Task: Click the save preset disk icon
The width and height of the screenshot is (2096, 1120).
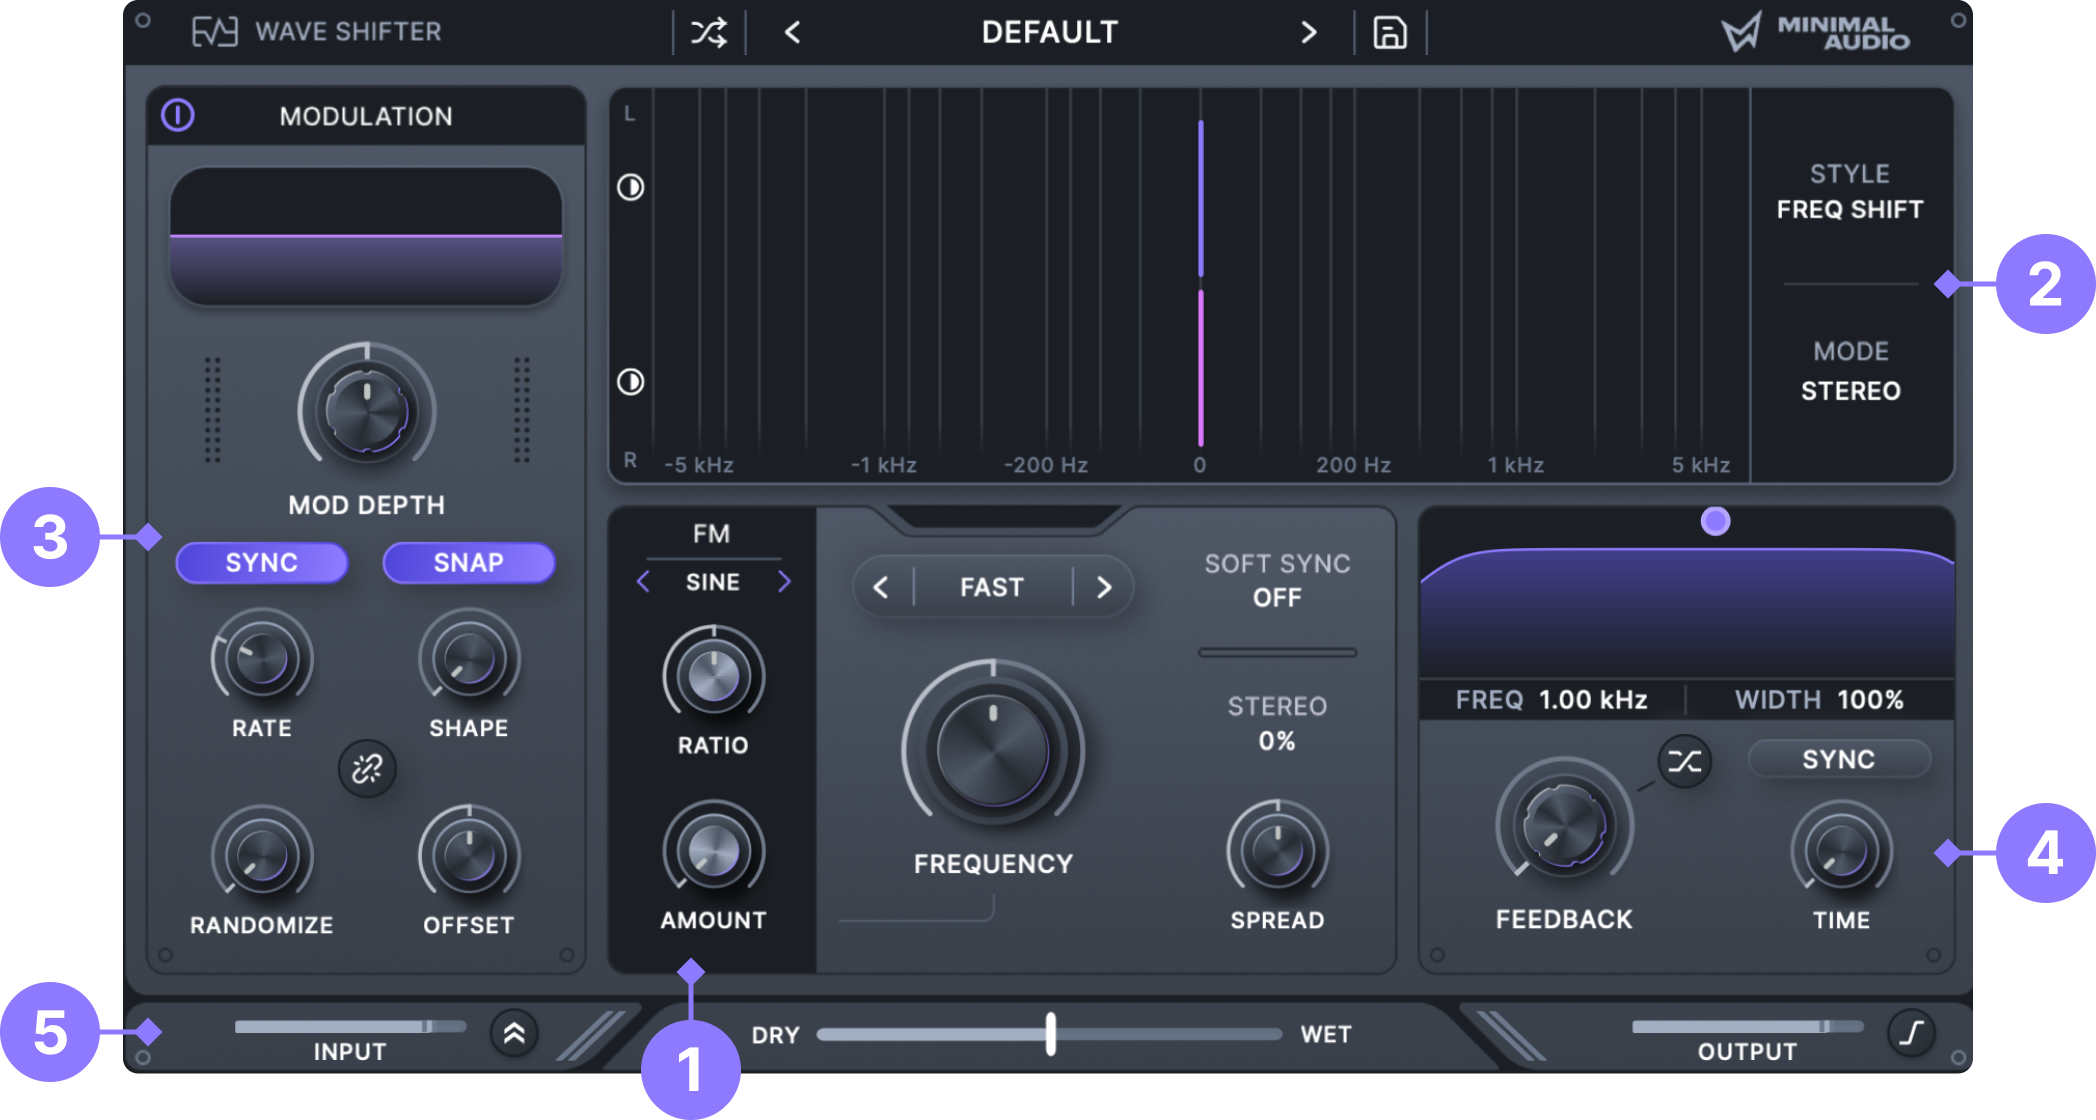Action: [1389, 33]
